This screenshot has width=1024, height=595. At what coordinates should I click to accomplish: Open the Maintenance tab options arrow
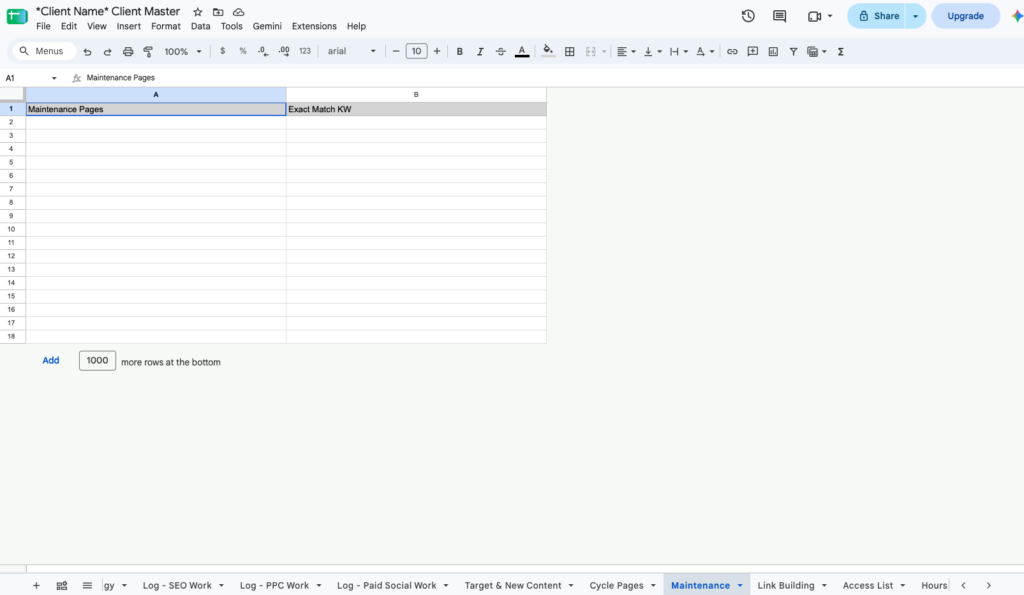pyautogui.click(x=740, y=585)
